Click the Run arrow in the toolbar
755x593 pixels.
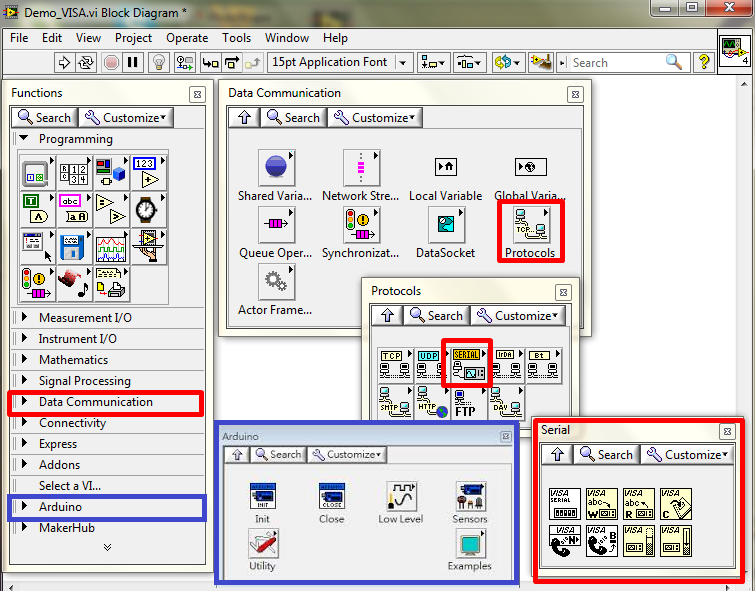click(64, 63)
